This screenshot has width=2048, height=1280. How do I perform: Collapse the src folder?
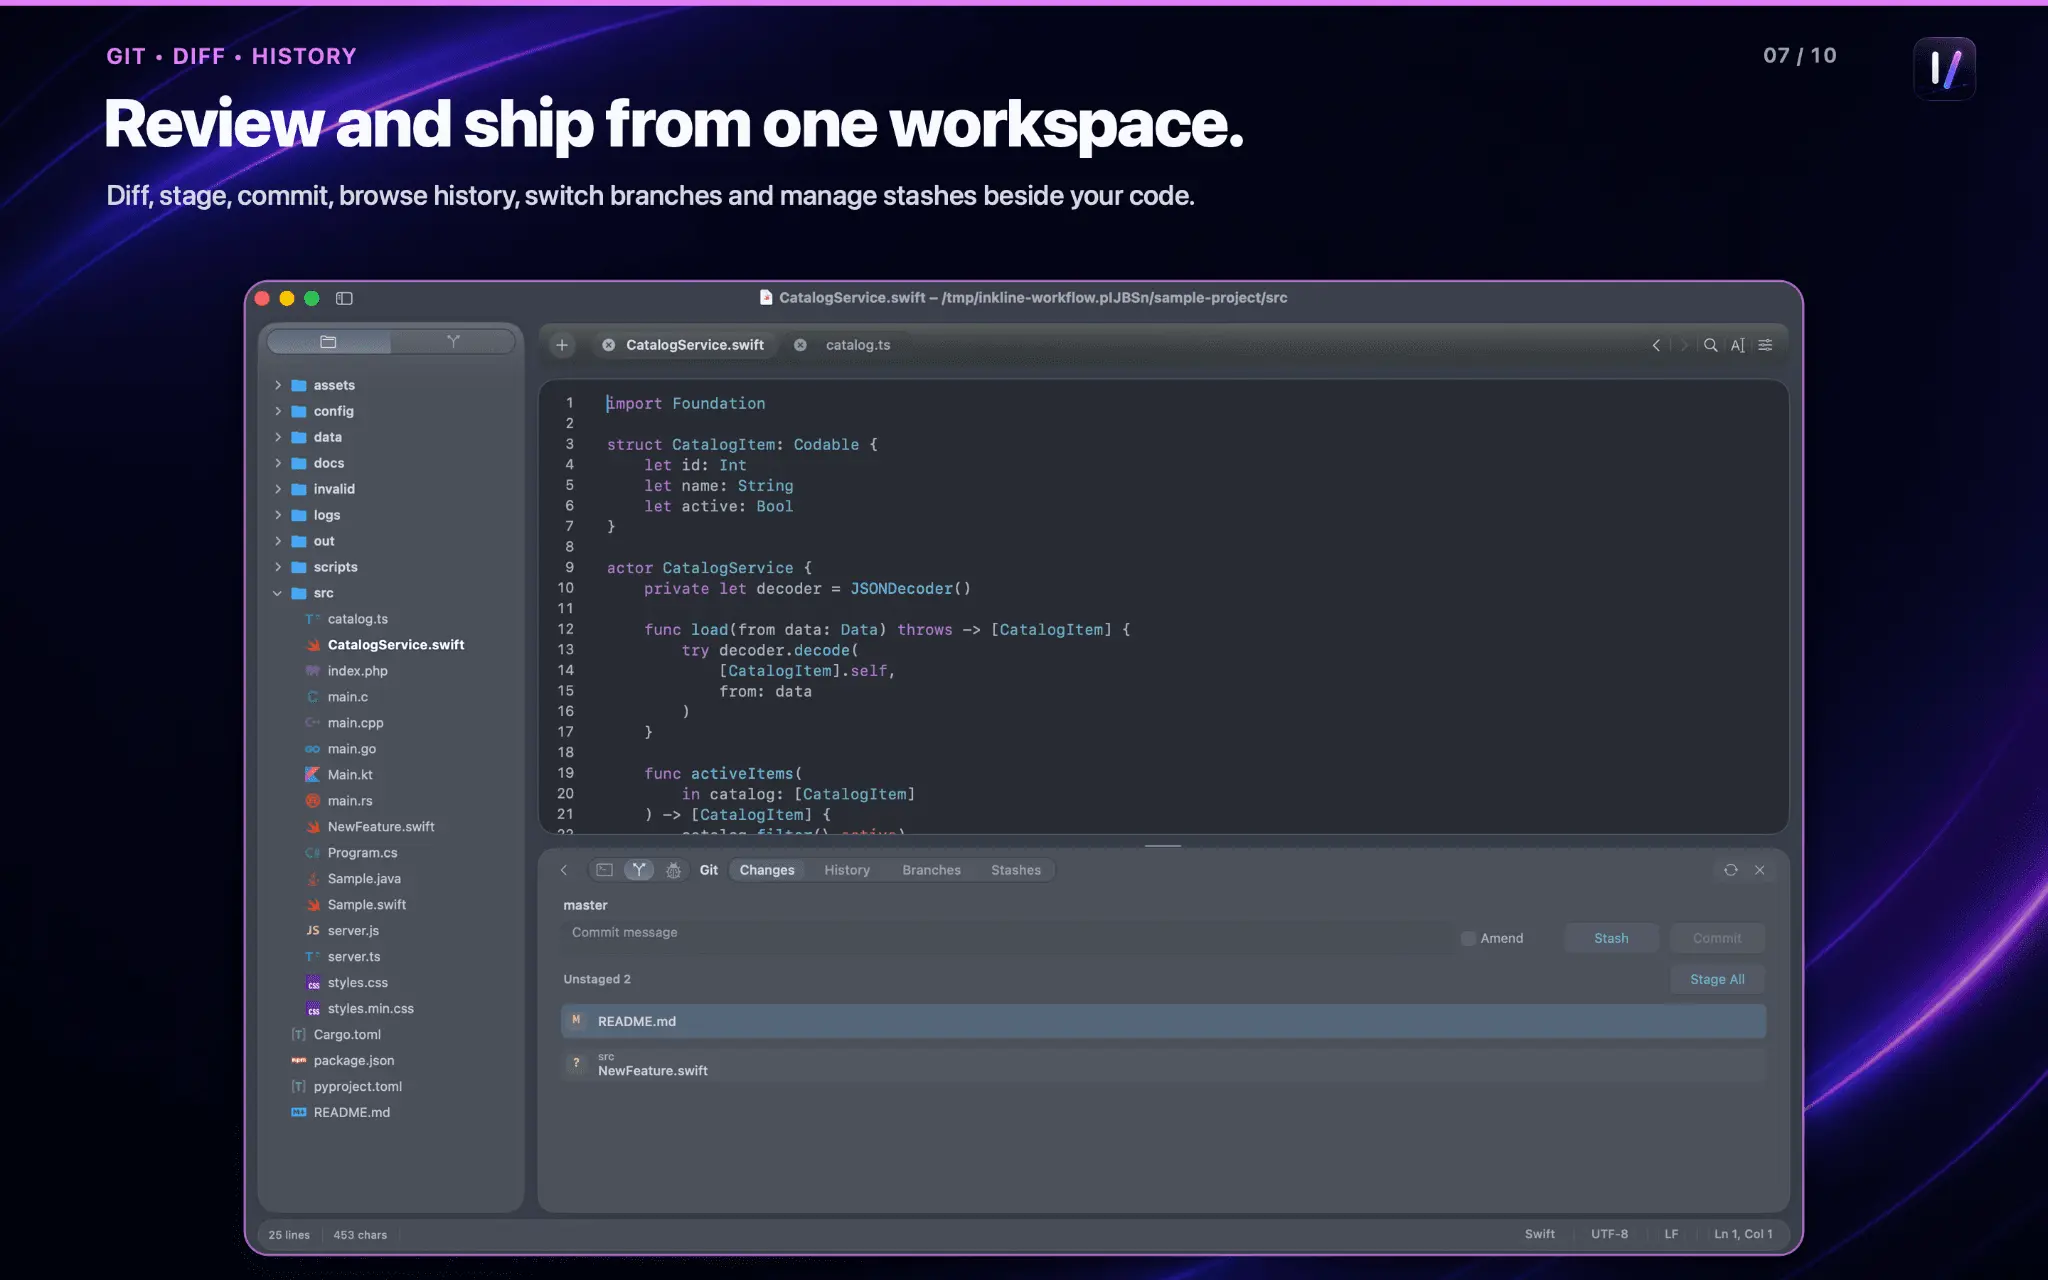pyautogui.click(x=278, y=593)
